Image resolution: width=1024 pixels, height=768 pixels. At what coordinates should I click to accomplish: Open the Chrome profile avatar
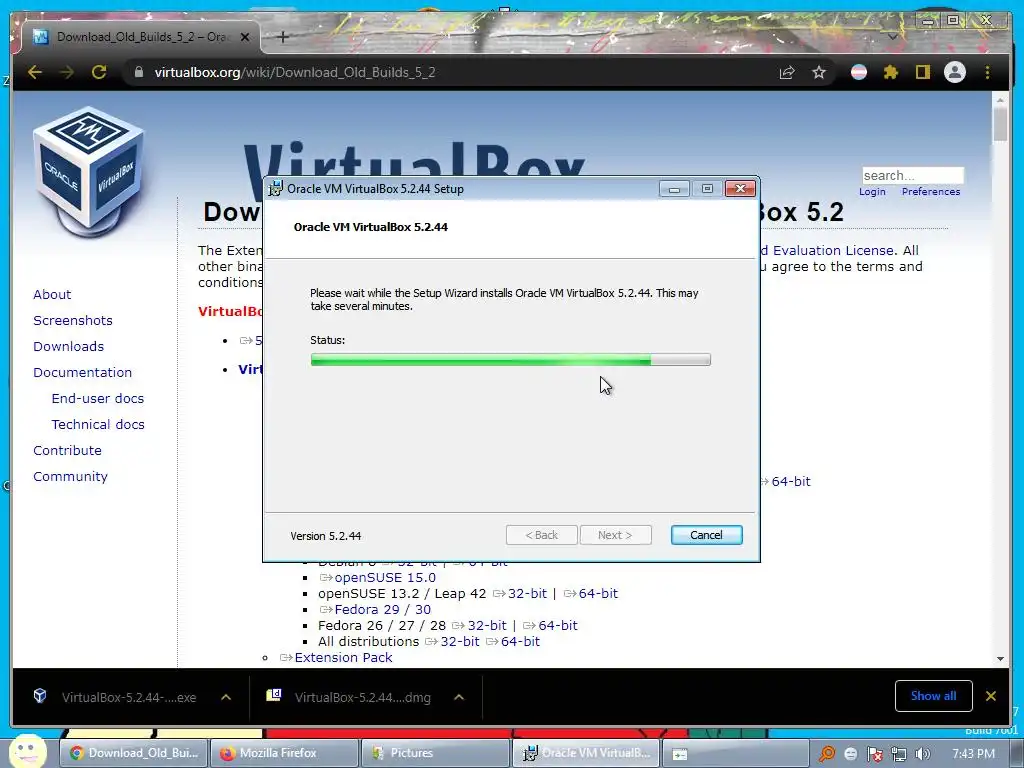coord(955,72)
